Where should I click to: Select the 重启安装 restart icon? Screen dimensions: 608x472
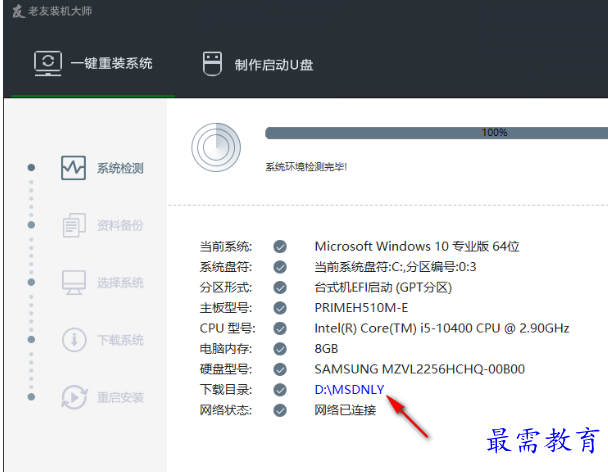tap(74, 397)
